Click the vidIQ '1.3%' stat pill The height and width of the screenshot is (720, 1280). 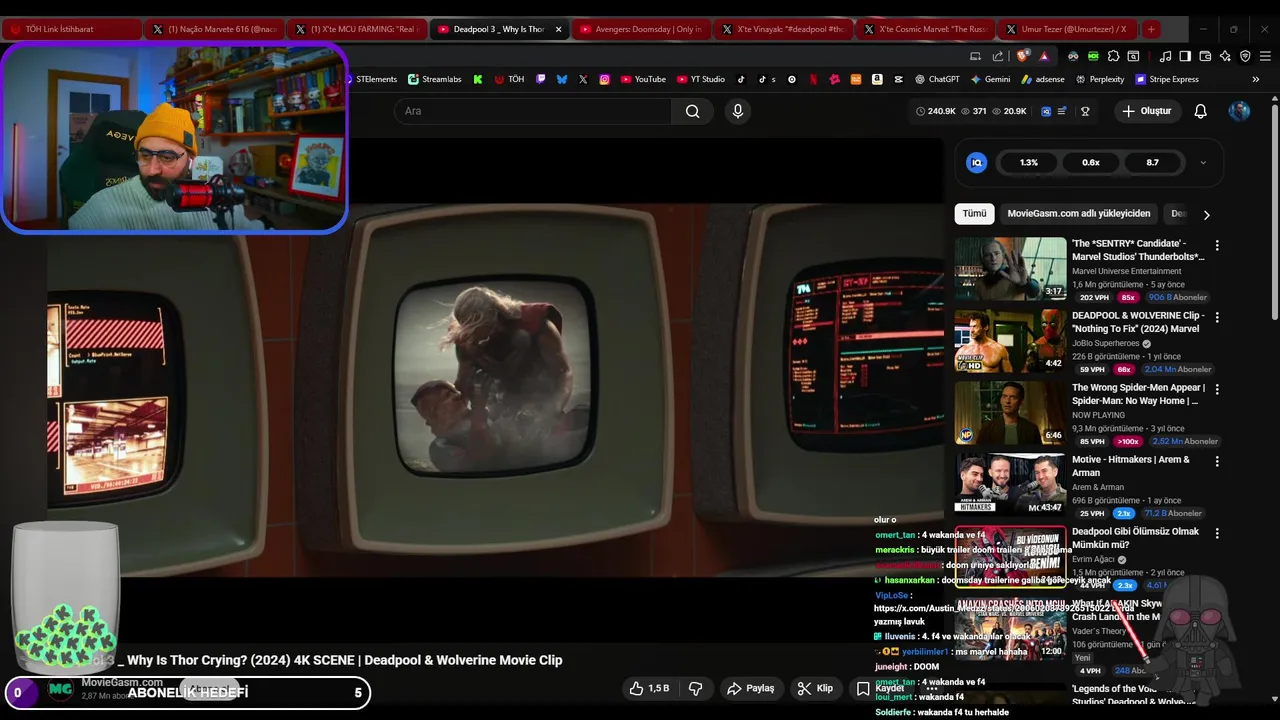1029,162
